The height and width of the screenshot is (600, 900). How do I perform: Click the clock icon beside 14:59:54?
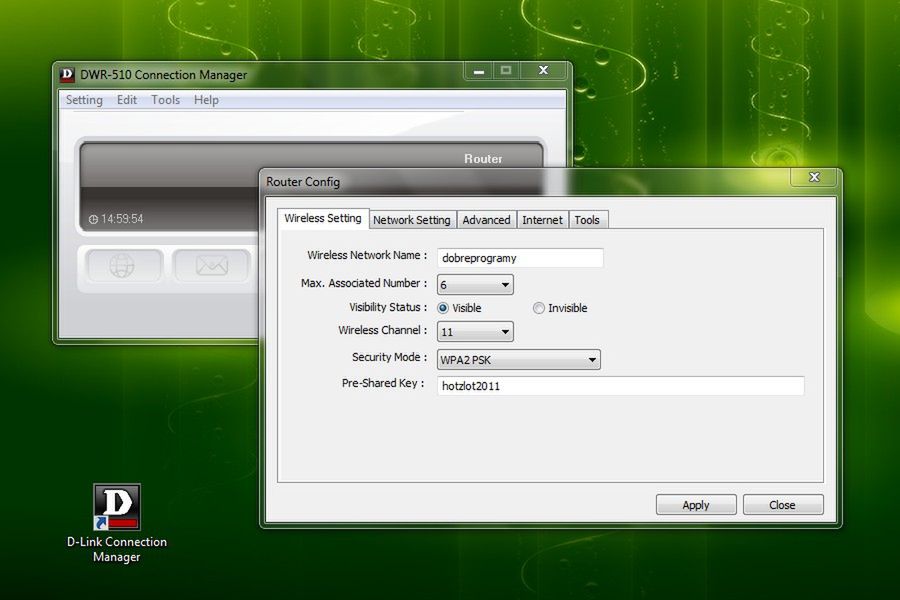pos(93,219)
